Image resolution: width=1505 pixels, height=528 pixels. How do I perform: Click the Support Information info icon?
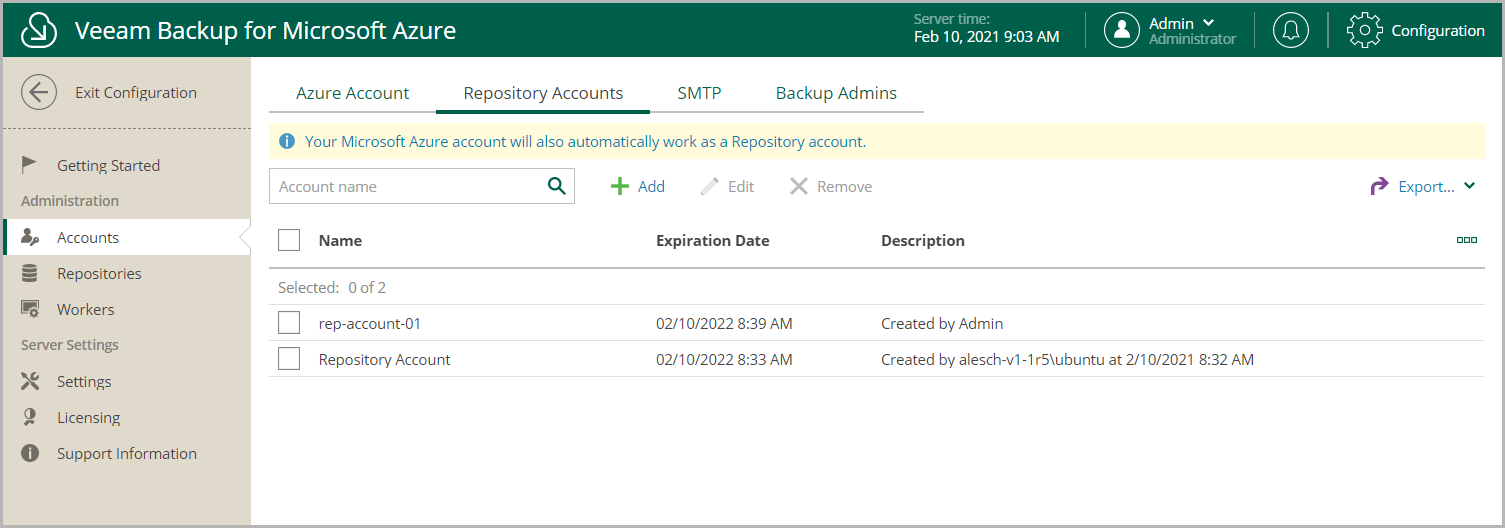(x=30, y=453)
